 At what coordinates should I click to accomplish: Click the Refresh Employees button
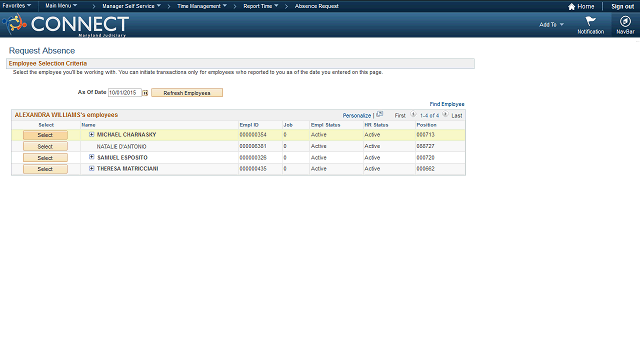tap(187, 93)
